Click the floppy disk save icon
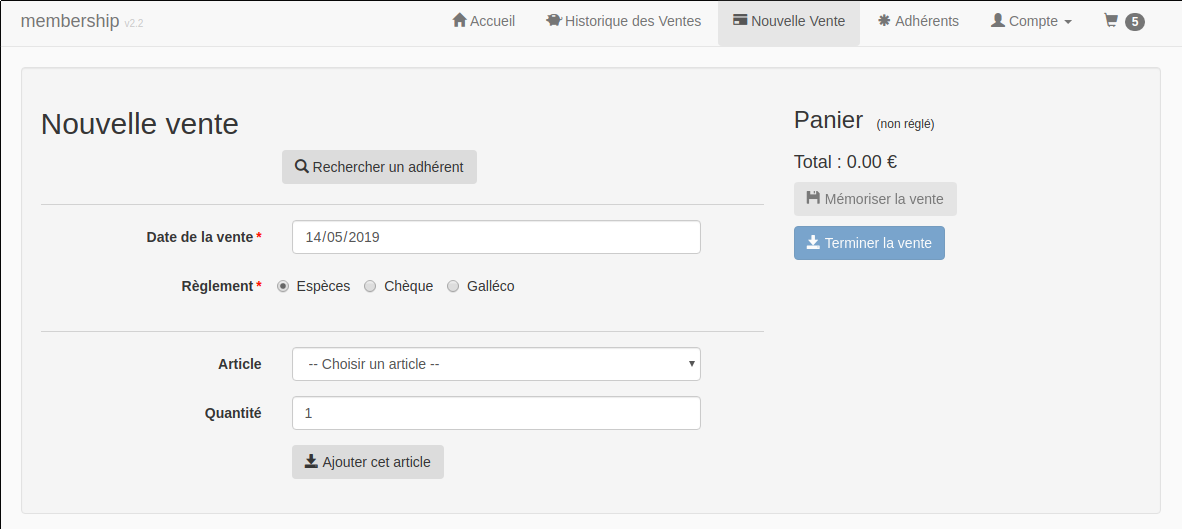This screenshot has width=1182, height=529. (x=813, y=199)
